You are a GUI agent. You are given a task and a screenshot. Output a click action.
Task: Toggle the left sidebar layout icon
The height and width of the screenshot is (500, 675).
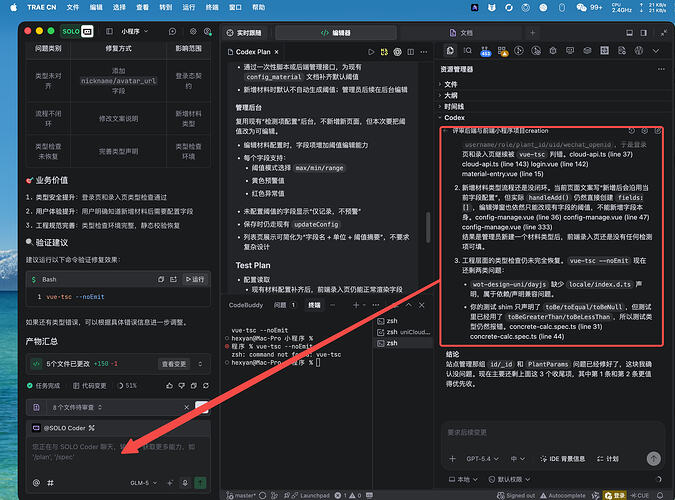(x=109, y=31)
